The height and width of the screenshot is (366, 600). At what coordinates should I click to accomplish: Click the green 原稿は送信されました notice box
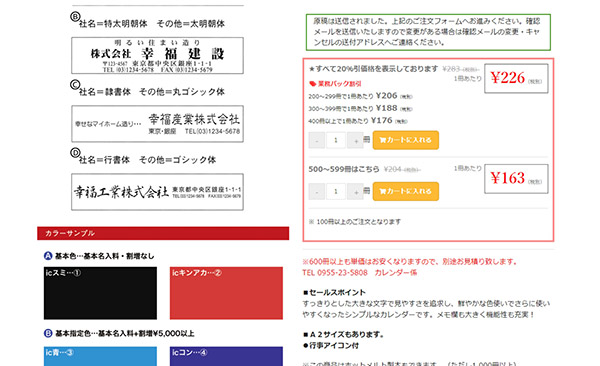[x=428, y=32]
